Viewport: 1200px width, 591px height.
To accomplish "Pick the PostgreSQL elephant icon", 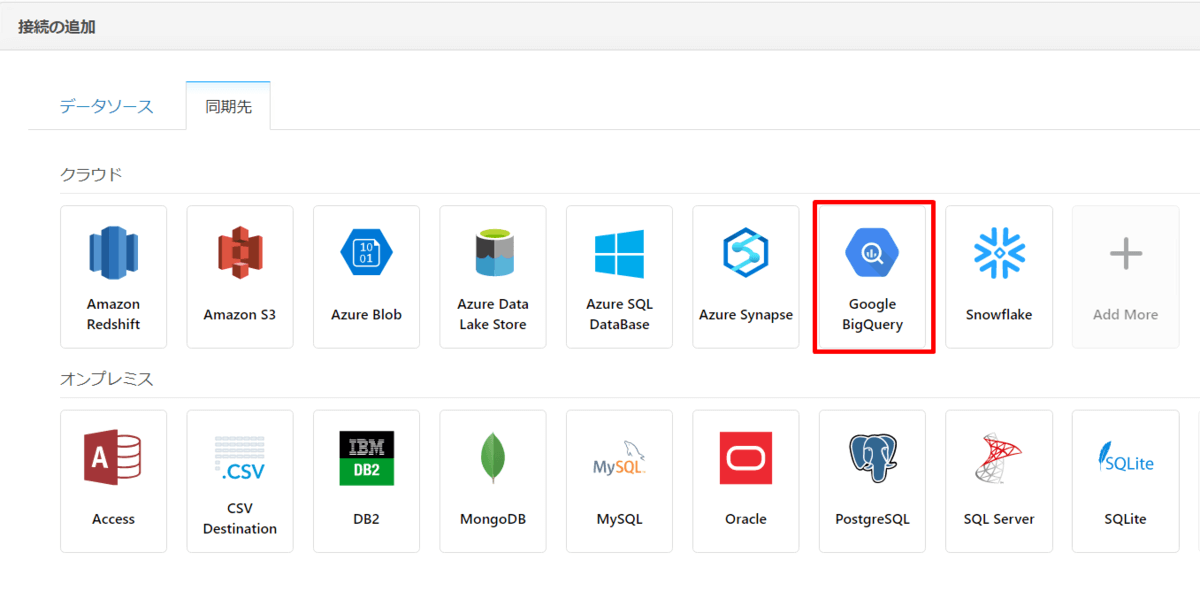I will [x=872, y=459].
